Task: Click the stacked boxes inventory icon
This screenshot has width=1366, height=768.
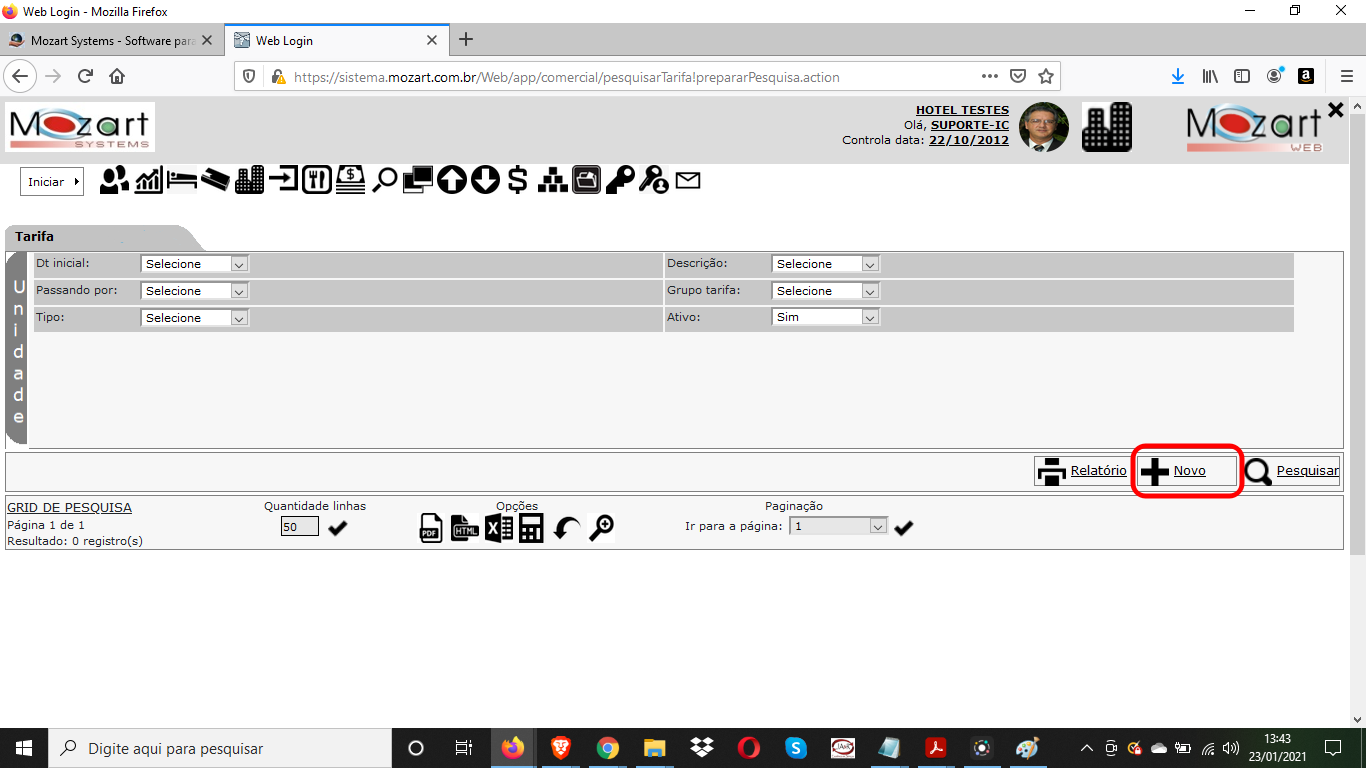Action: [x=553, y=180]
